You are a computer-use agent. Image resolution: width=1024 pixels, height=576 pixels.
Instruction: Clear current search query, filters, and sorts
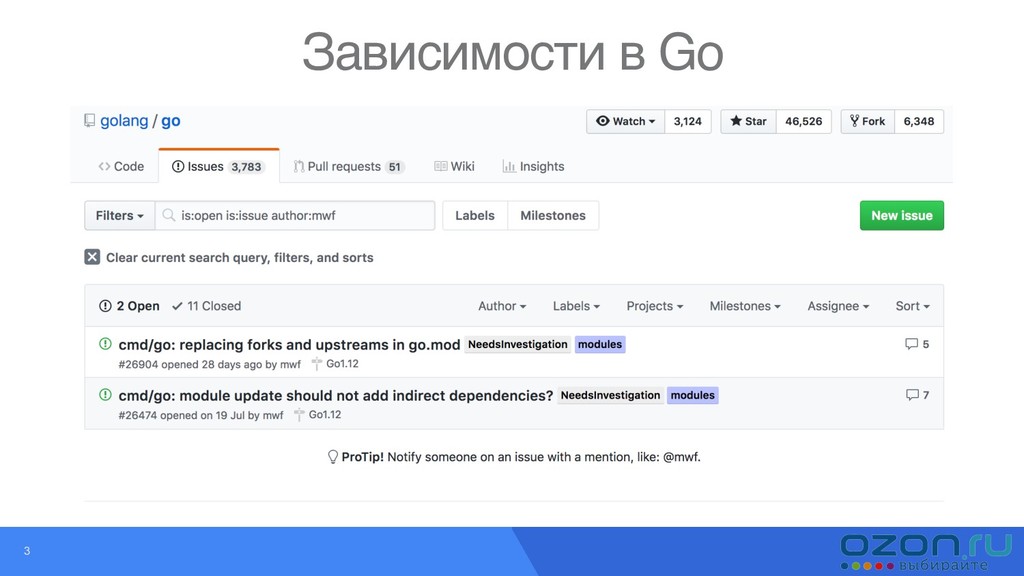click(x=229, y=257)
